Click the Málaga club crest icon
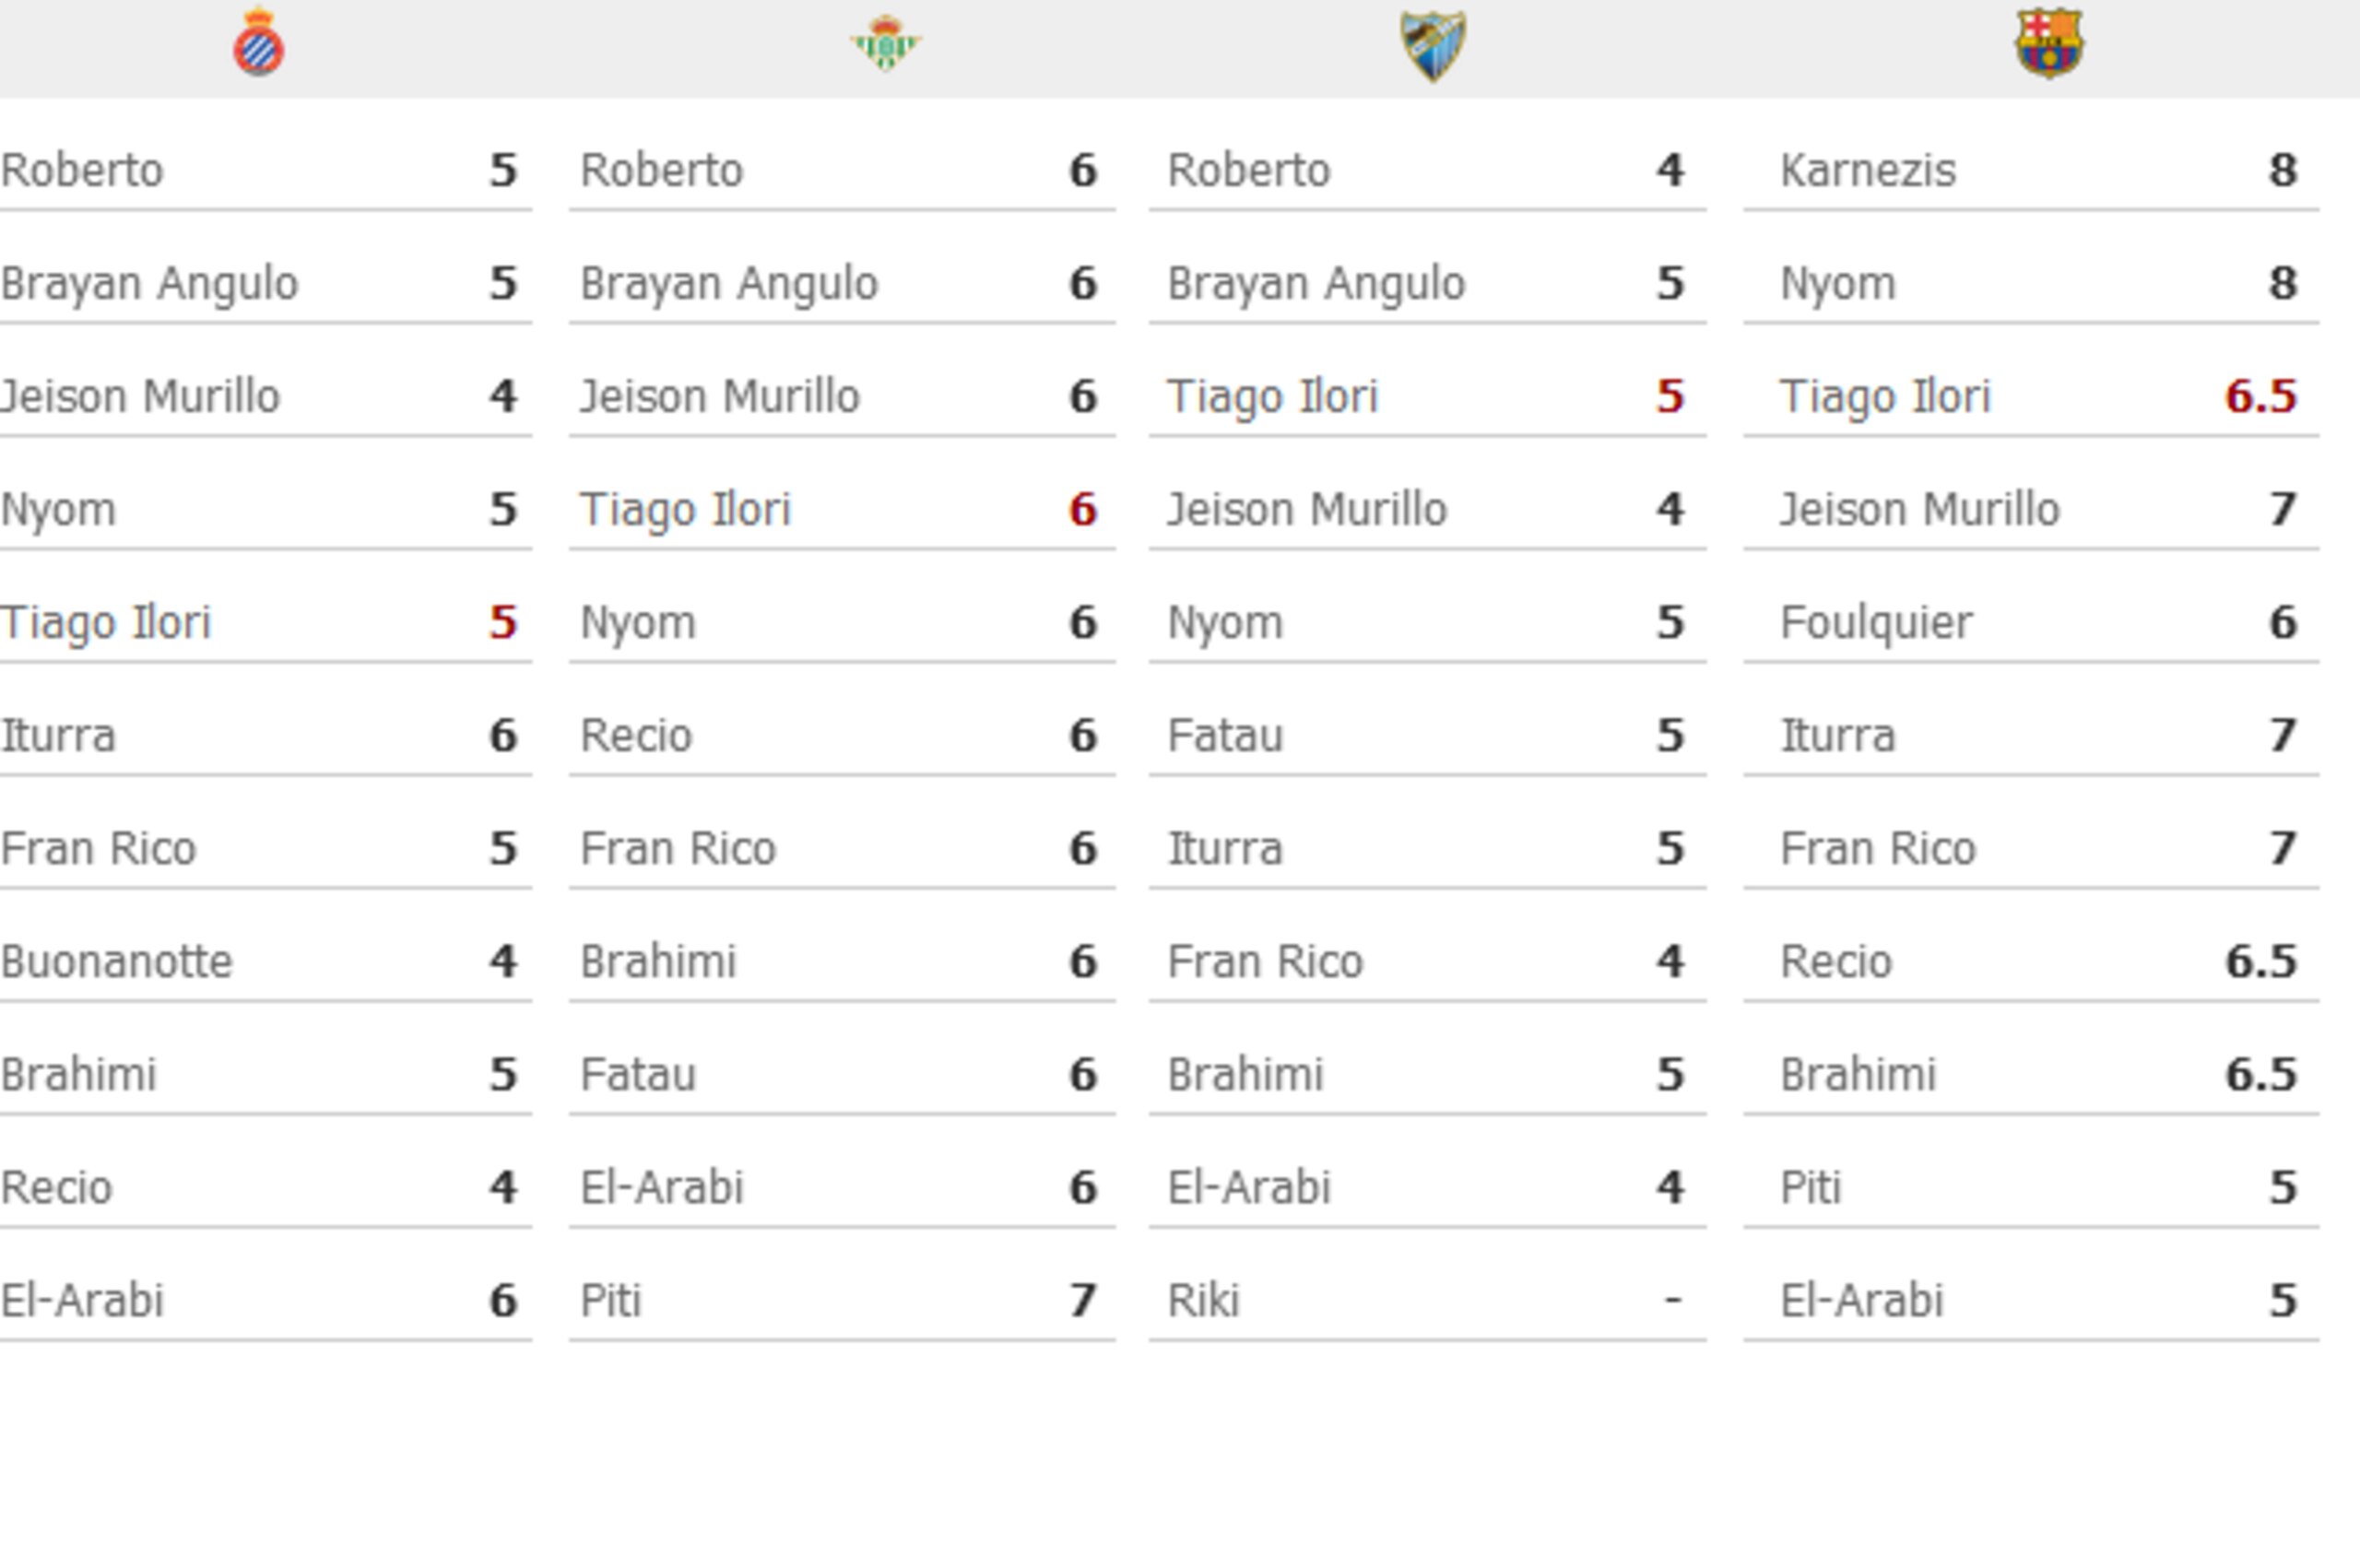This screenshot has height=1568, width=2360. [1433, 45]
